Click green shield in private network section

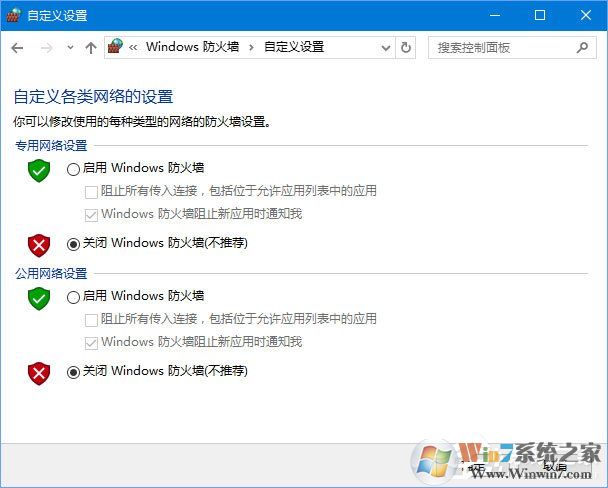[39, 171]
